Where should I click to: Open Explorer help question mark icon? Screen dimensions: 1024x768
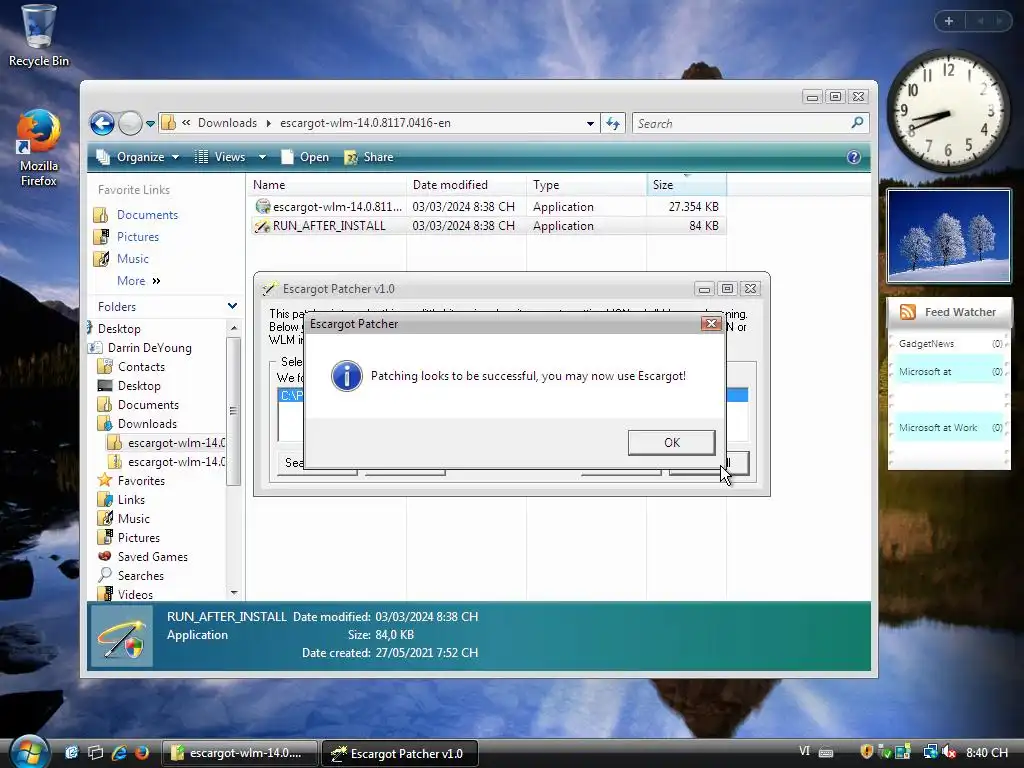pos(854,157)
